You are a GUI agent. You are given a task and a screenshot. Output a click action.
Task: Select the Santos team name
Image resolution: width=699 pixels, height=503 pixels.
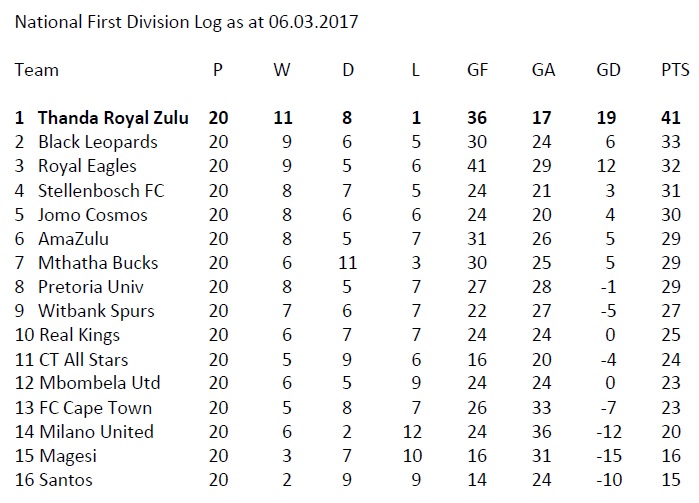[x=65, y=480]
